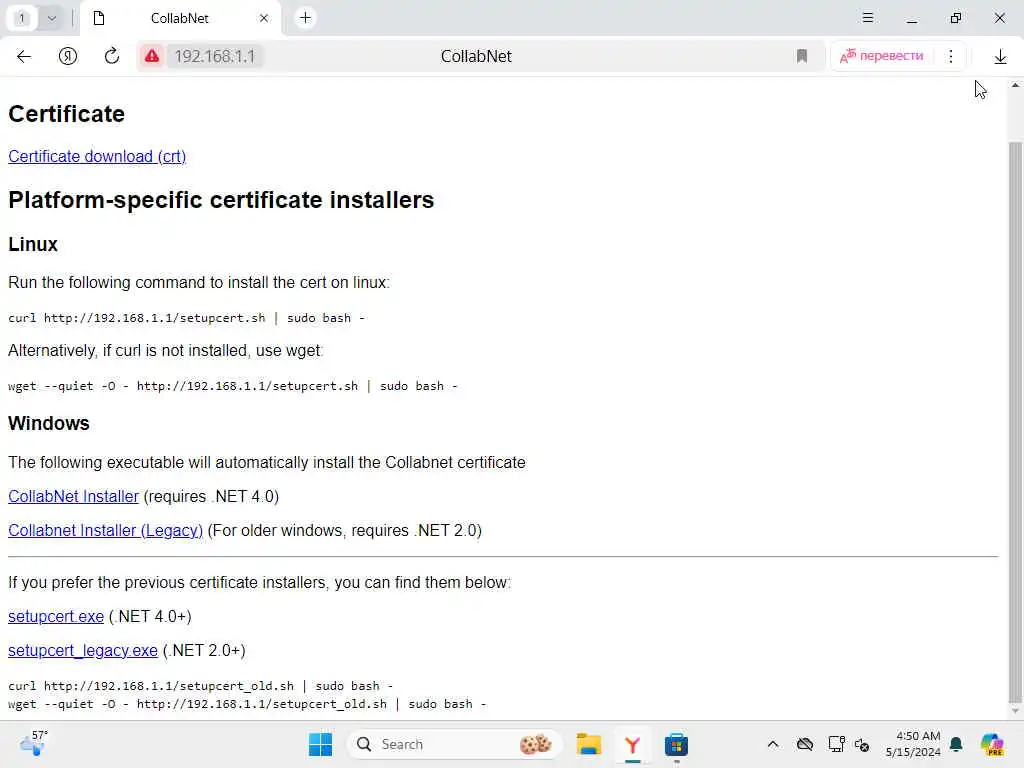Screen dimensions: 1024x768
Task: Expand the tab list dropdown arrow
Action: [52, 18]
